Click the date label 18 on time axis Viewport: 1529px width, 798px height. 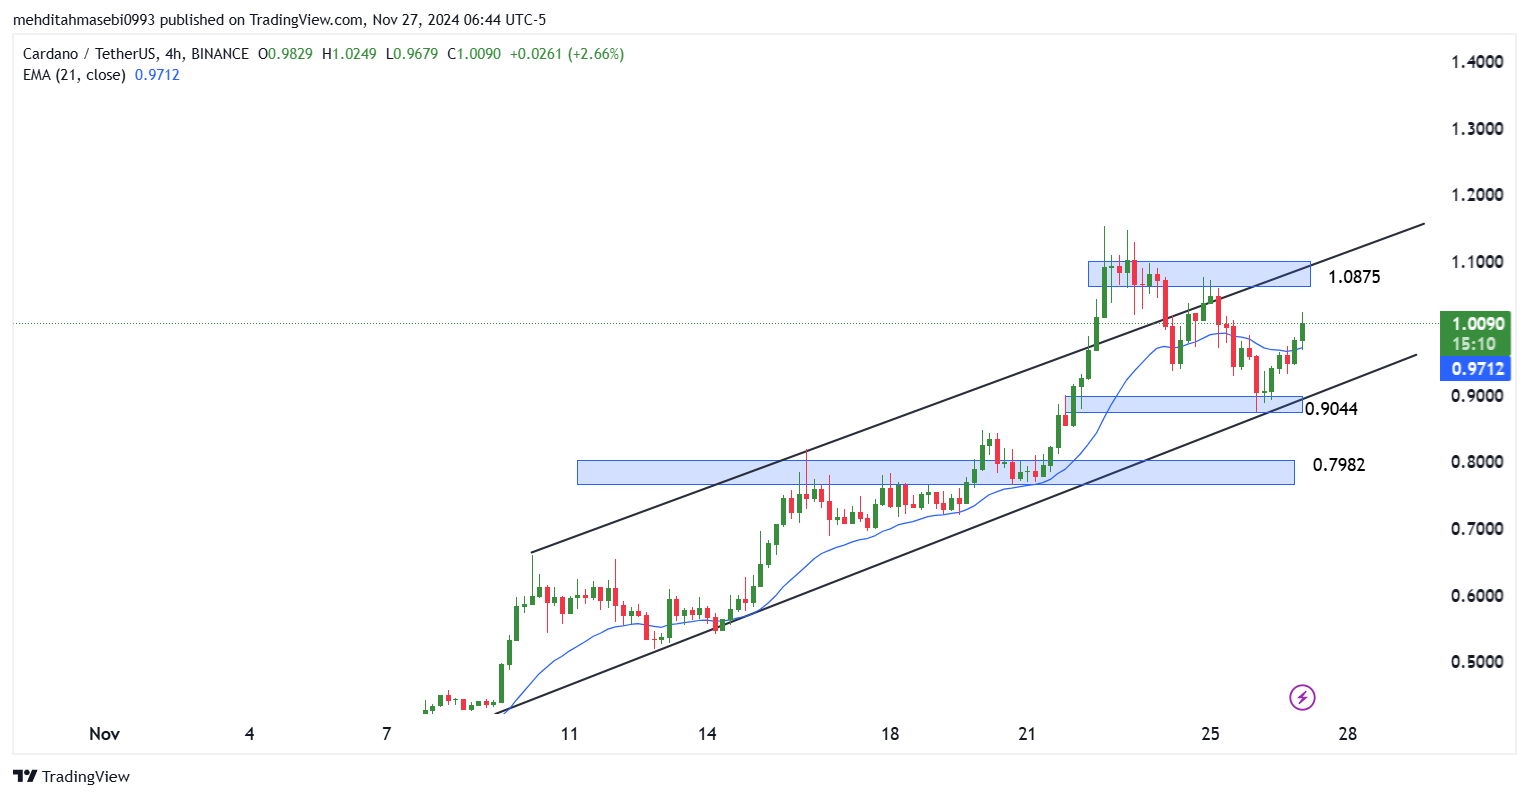coord(890,734)
